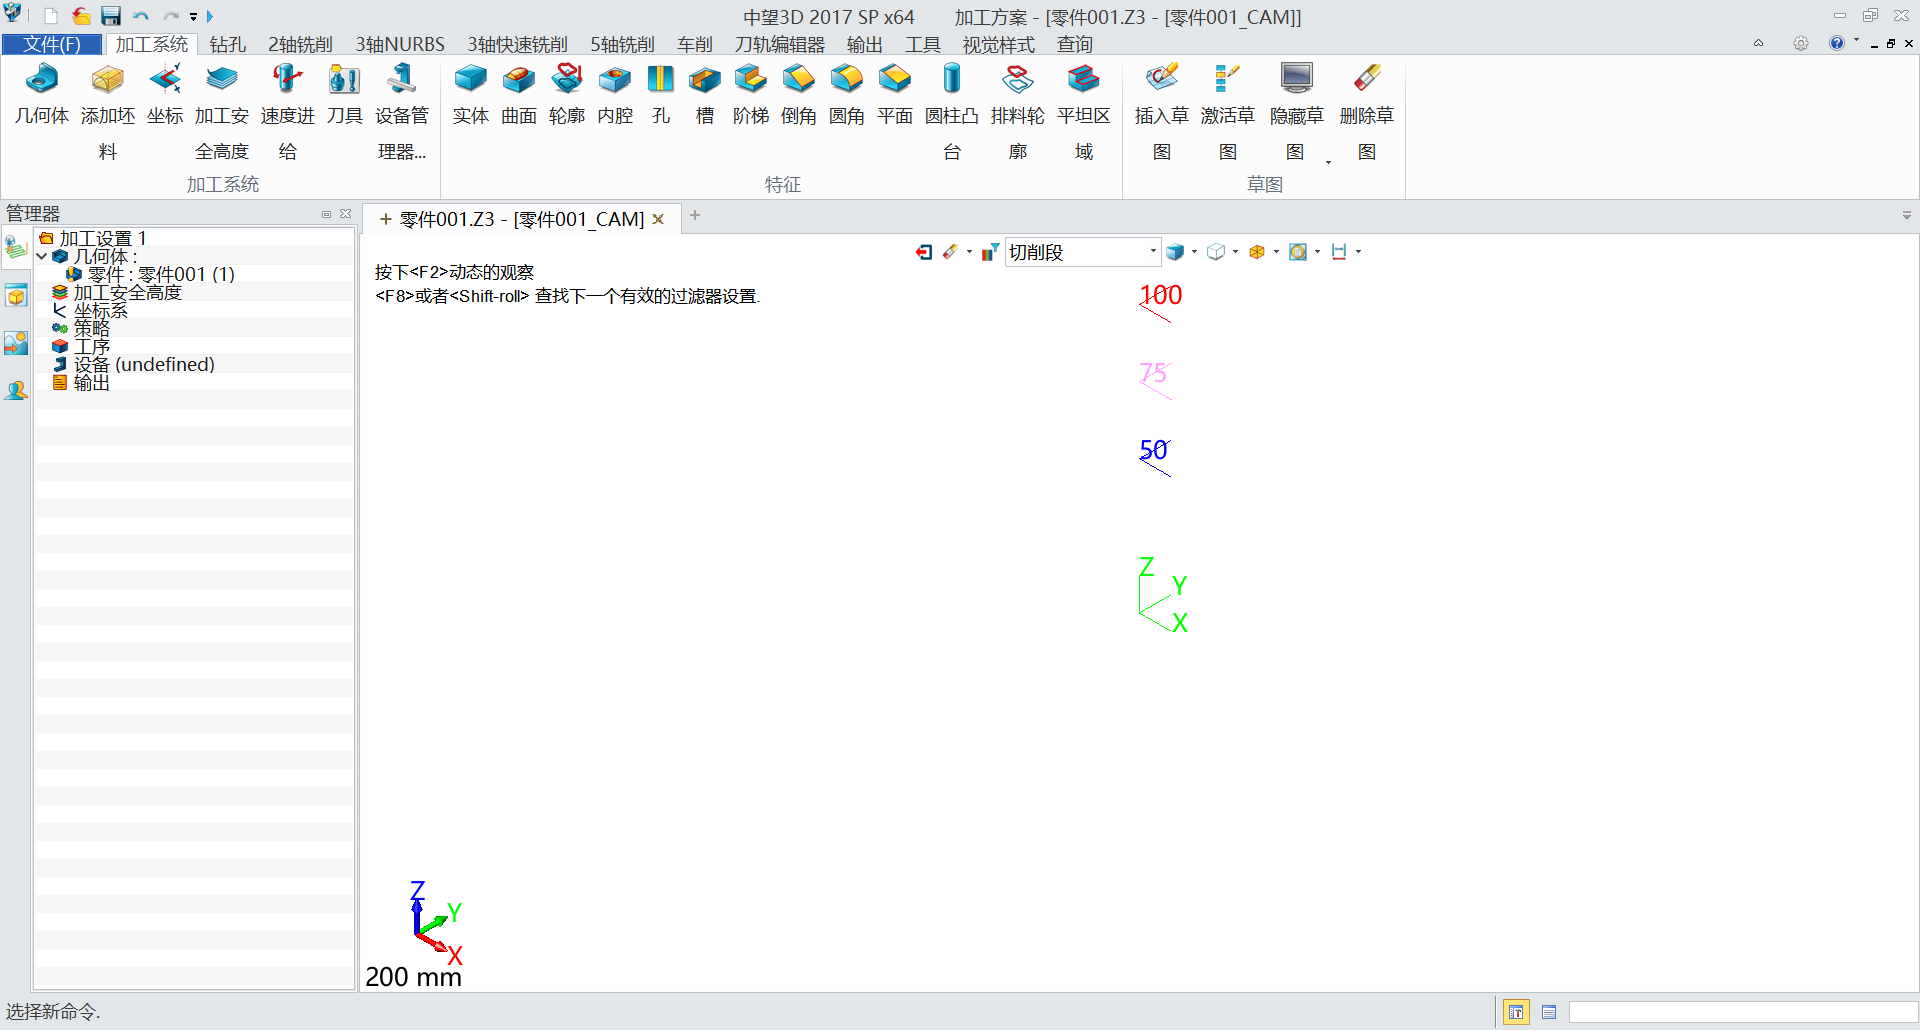Image resolution: width=1920 pixels, height=1030 pixels.
Task: Open the measure dimension dropdown arrow
Action: pos(1359,252)
